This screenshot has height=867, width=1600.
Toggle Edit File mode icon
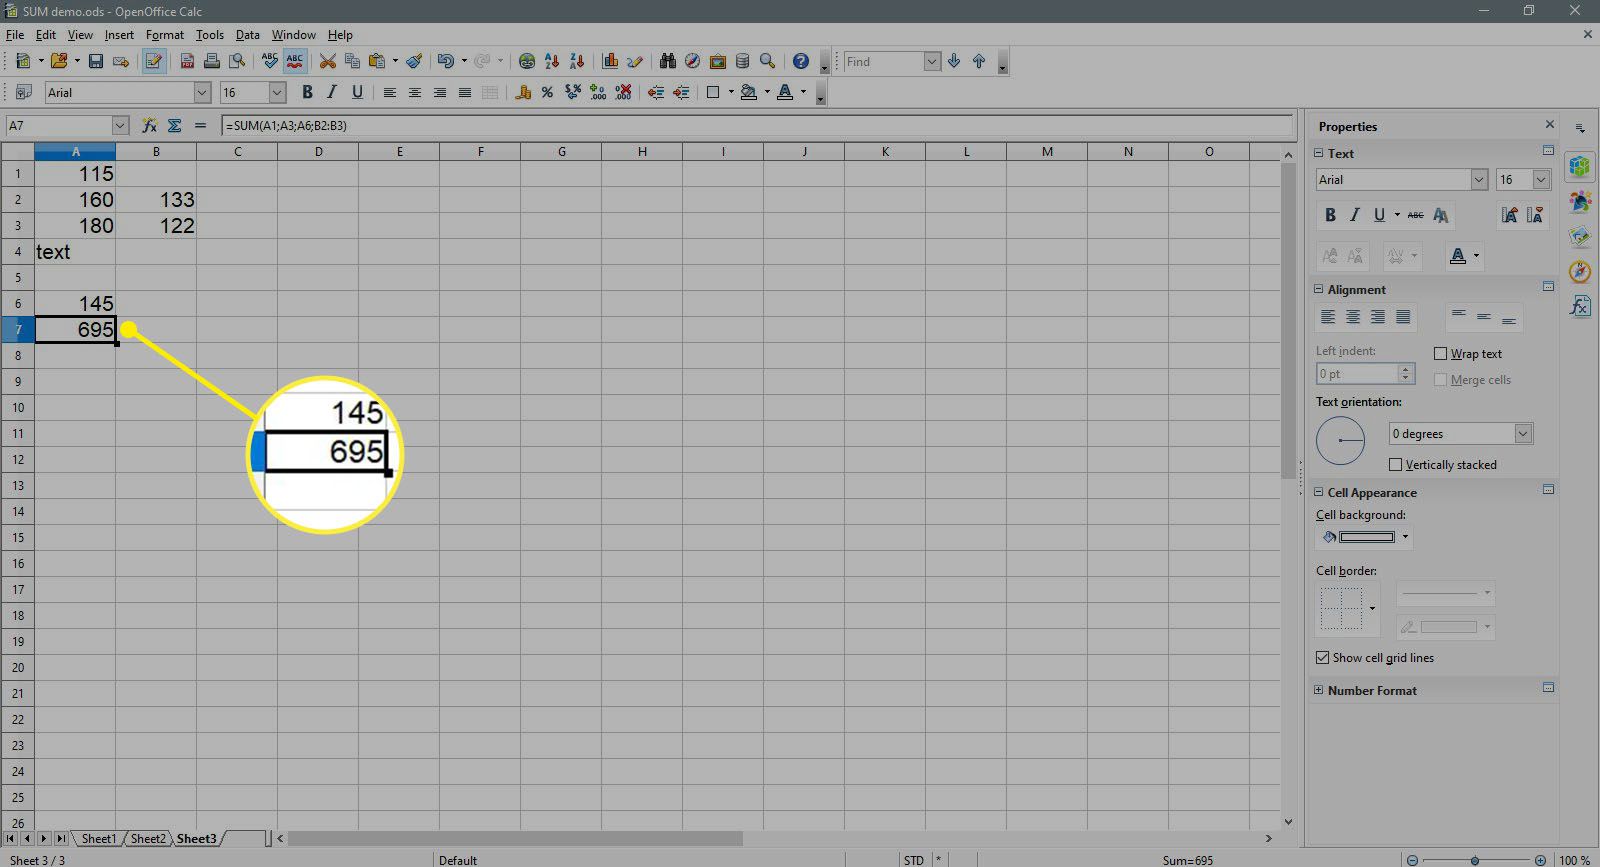(153, 62)
